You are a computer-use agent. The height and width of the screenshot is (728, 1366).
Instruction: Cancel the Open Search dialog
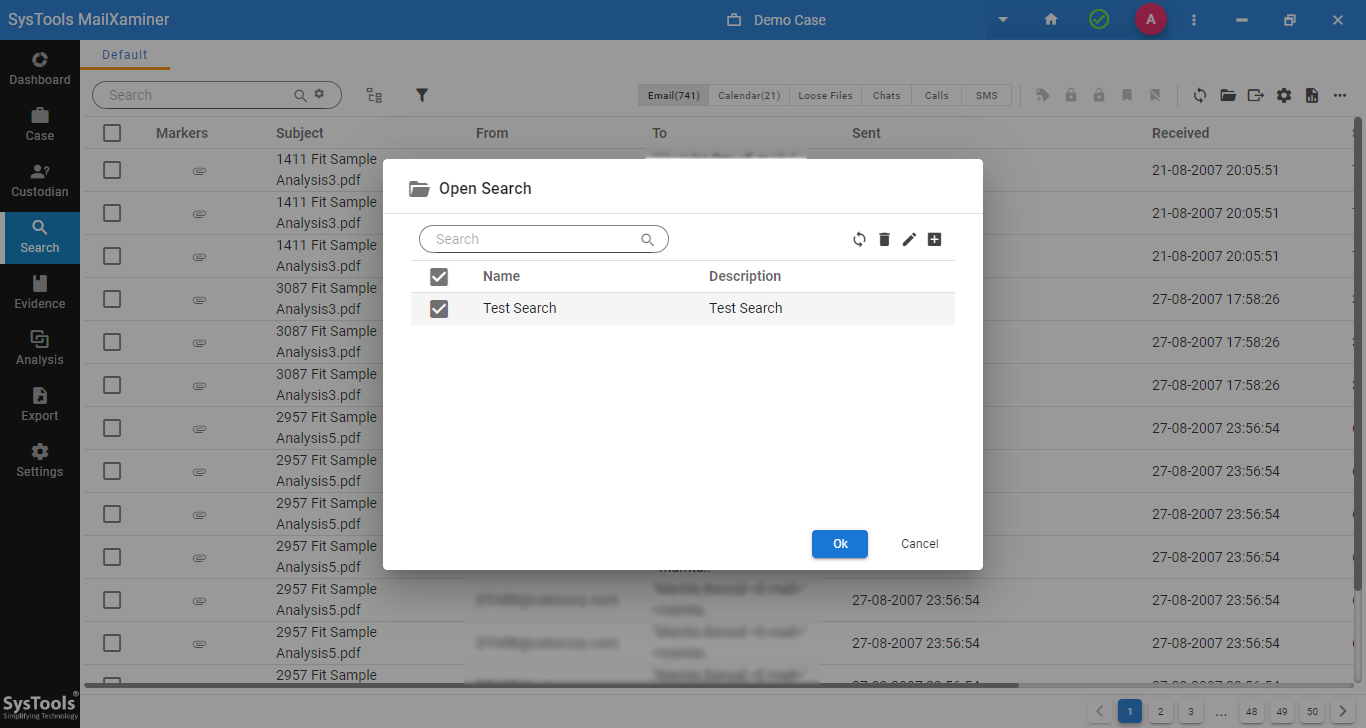(919, 544)
